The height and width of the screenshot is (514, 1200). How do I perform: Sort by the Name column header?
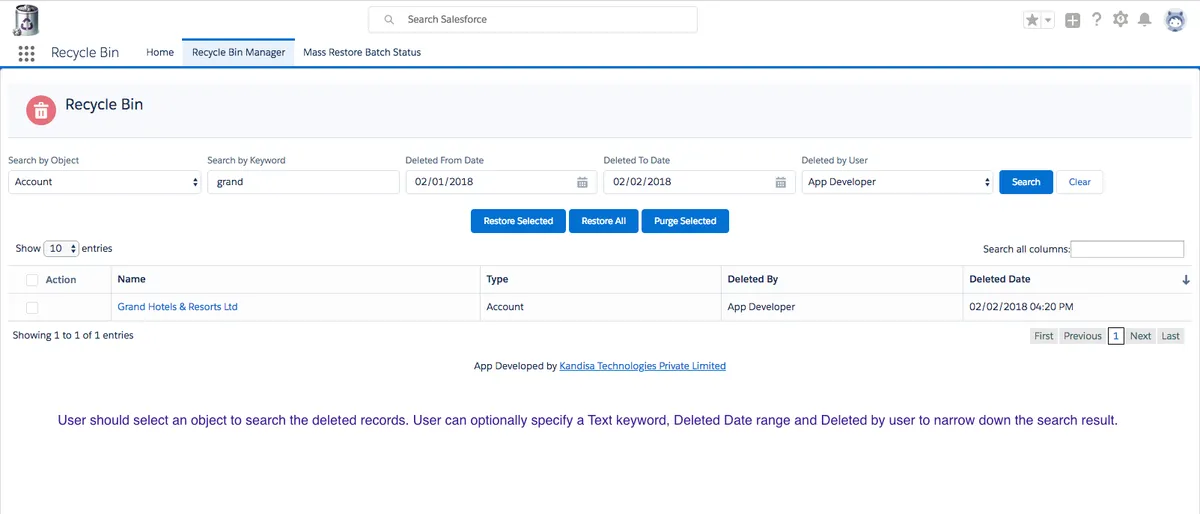(296, 280)
